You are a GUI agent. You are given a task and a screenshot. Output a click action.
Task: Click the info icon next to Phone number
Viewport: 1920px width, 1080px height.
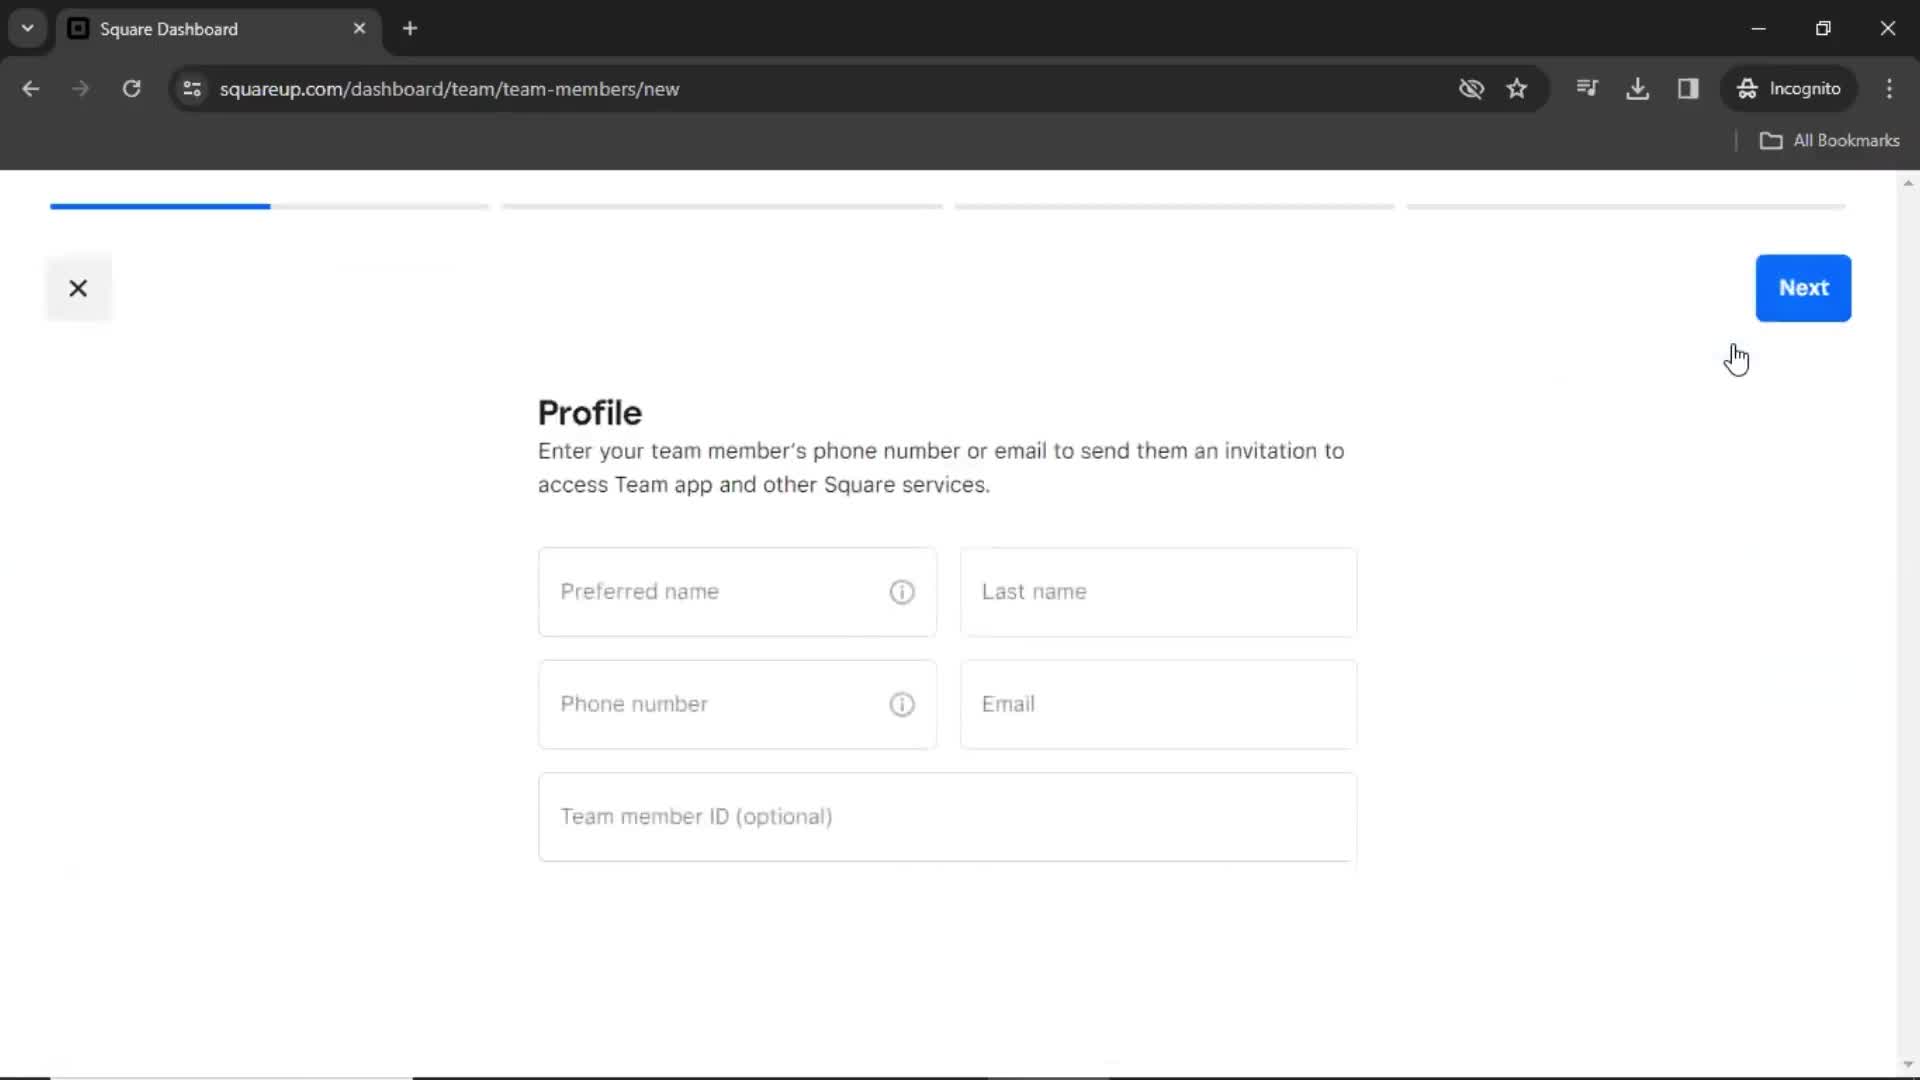[902, 704]
